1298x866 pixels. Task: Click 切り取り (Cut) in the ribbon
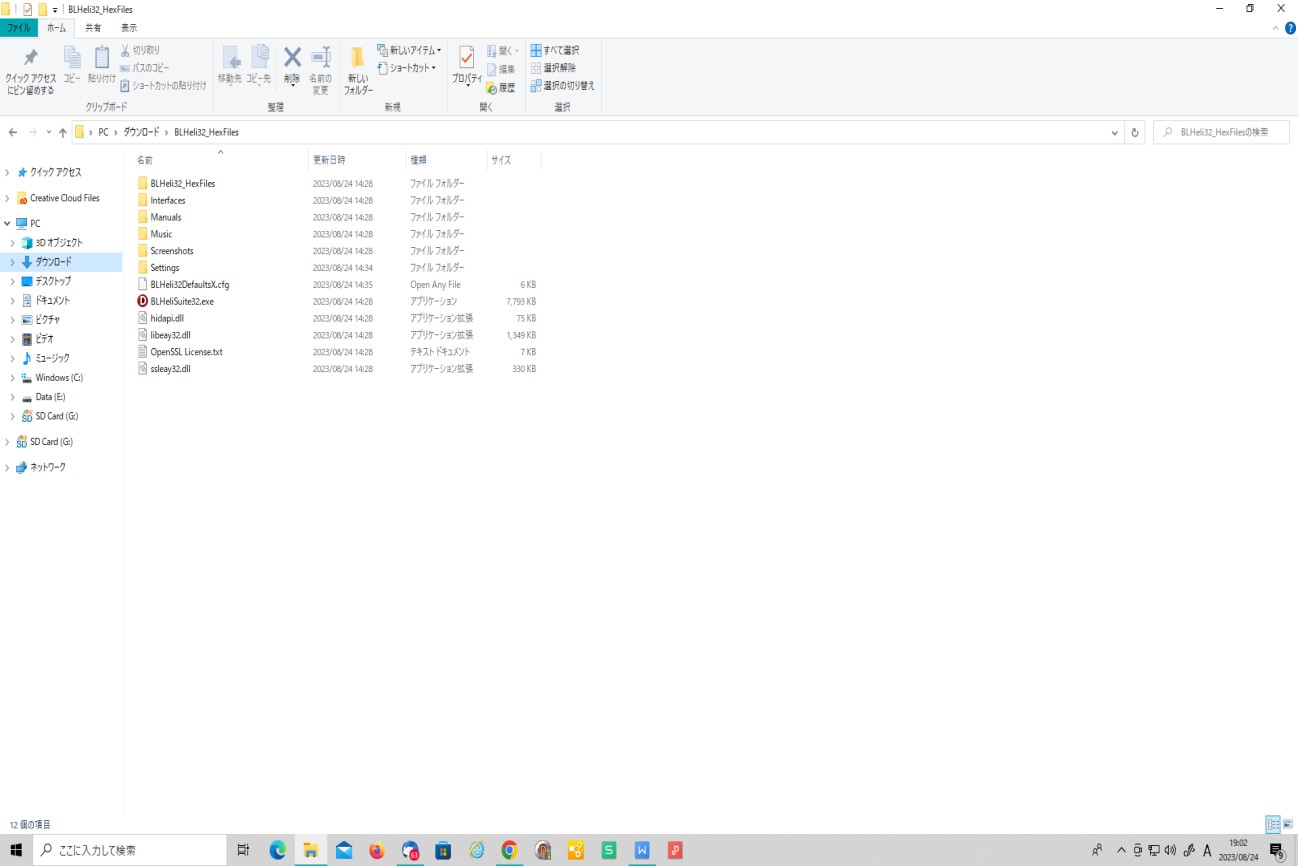pos(140,50)
